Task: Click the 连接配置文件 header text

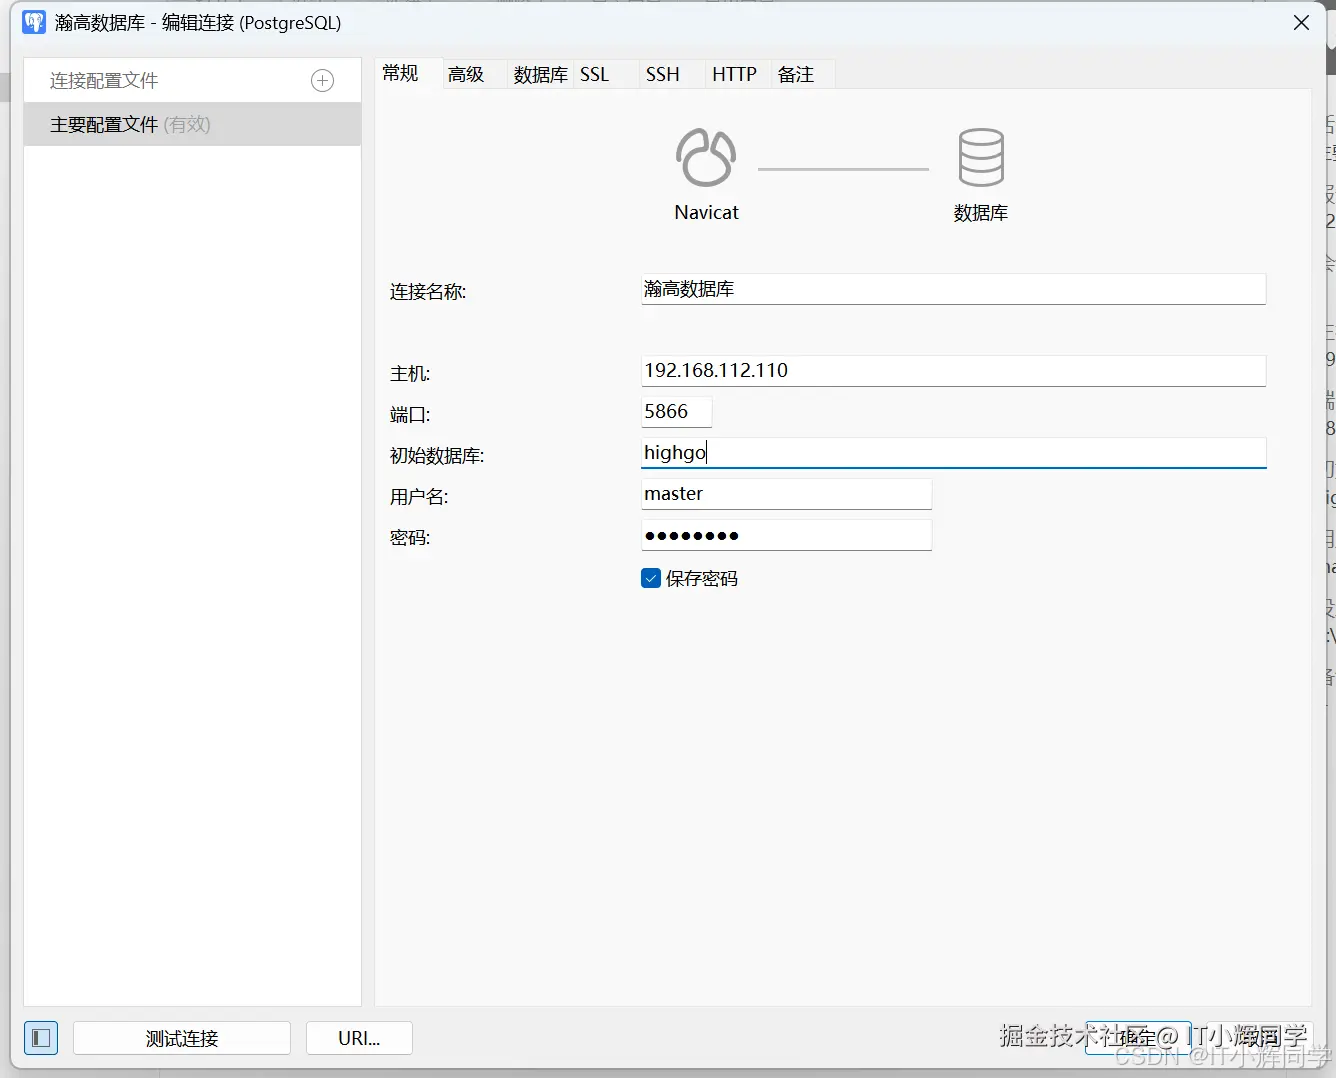Action: coord(104,81)
